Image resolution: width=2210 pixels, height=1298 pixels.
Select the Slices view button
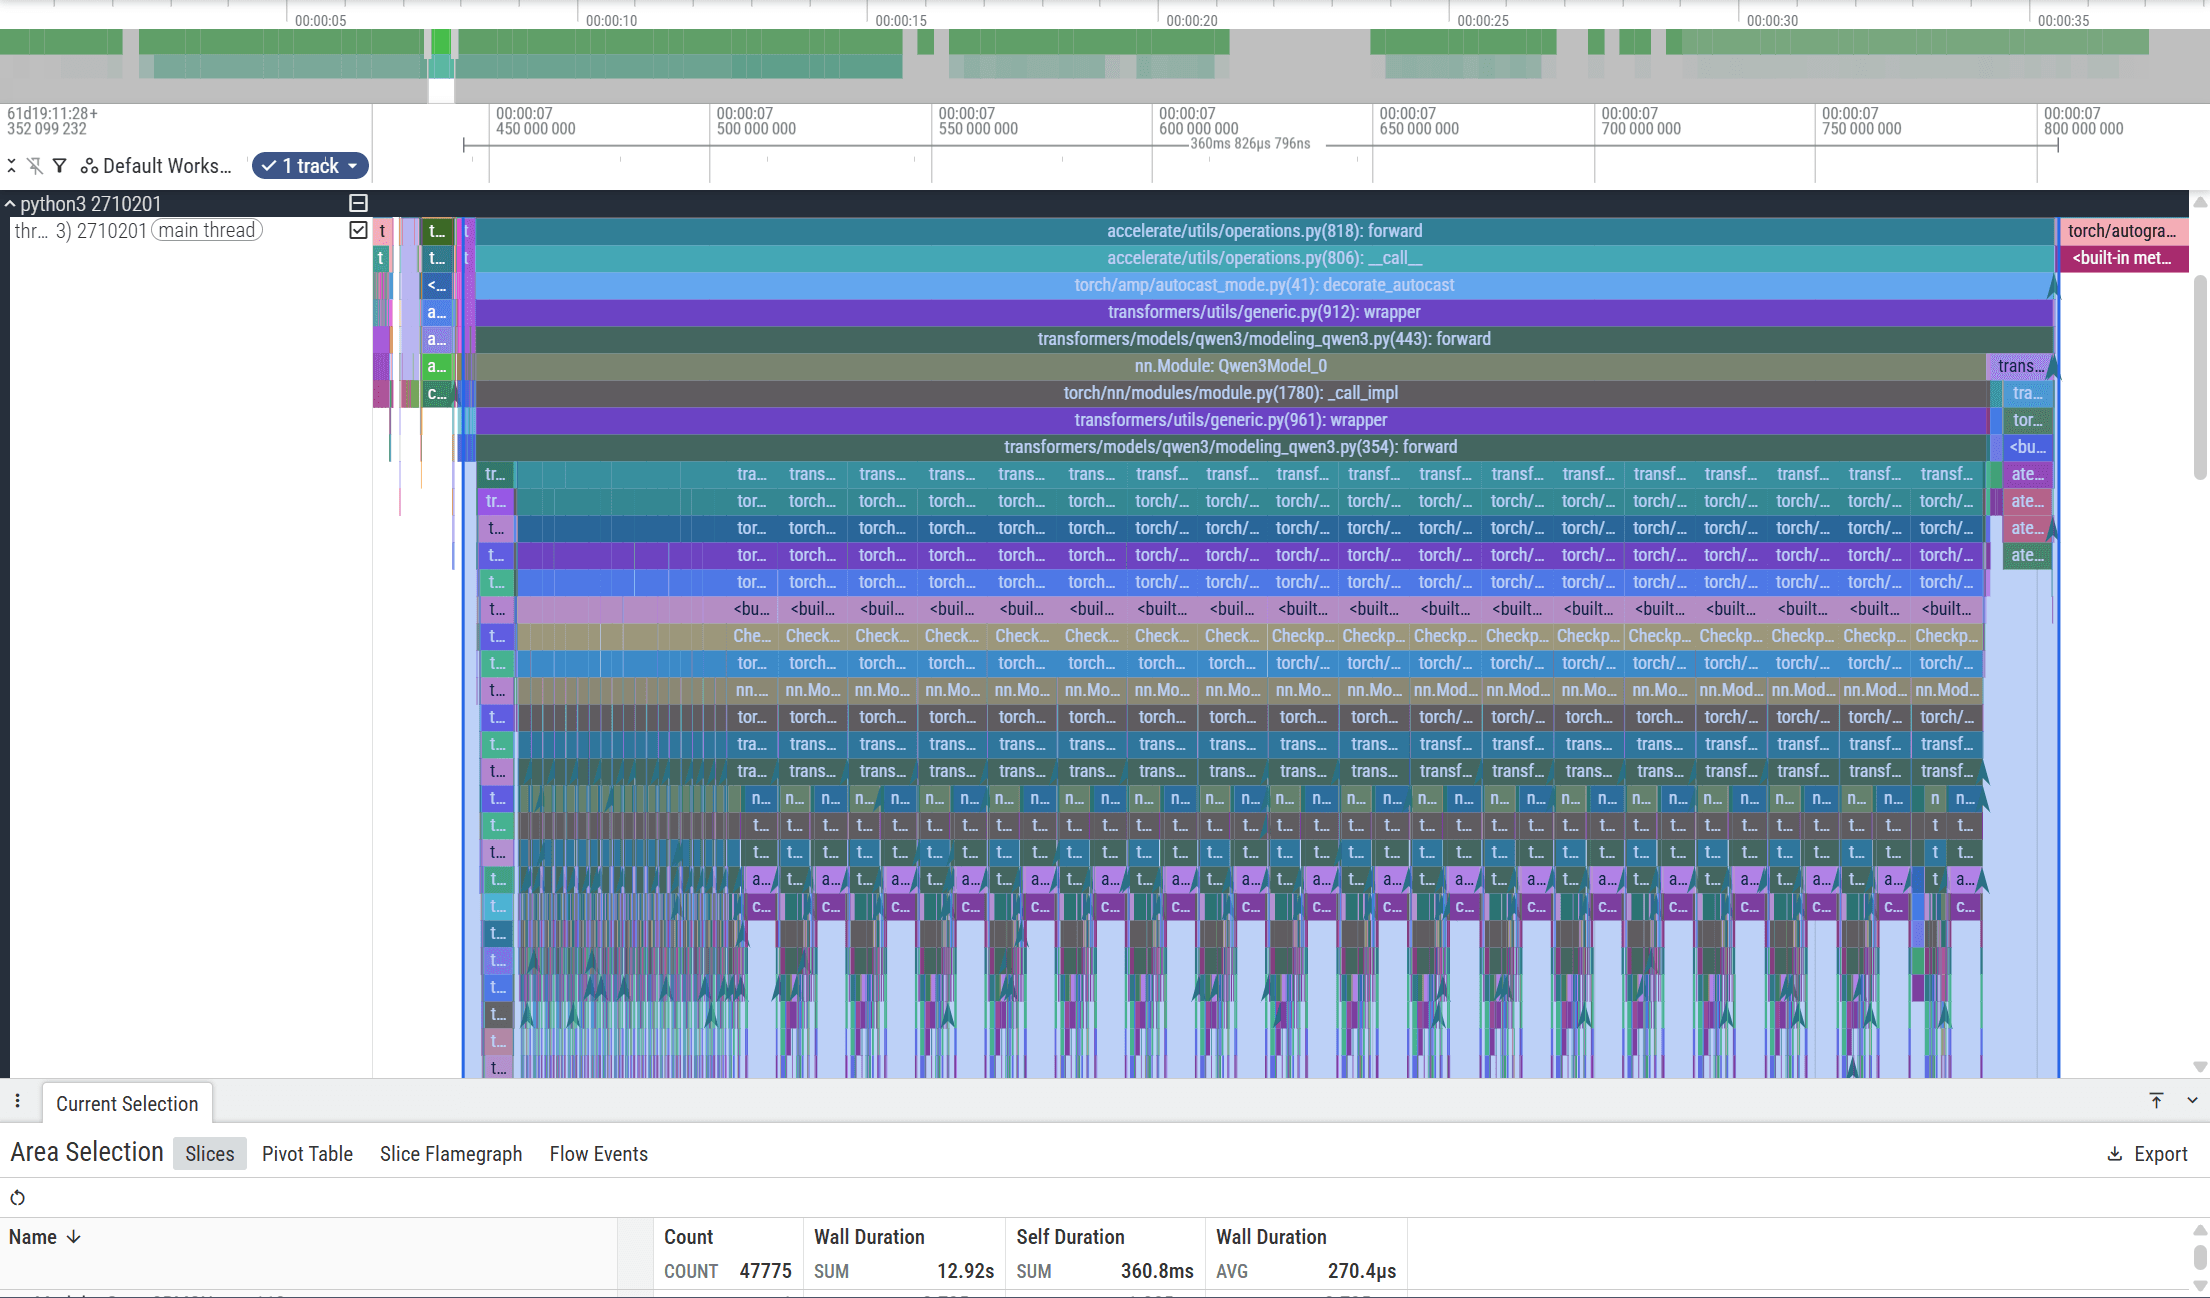pos(209,1154)
